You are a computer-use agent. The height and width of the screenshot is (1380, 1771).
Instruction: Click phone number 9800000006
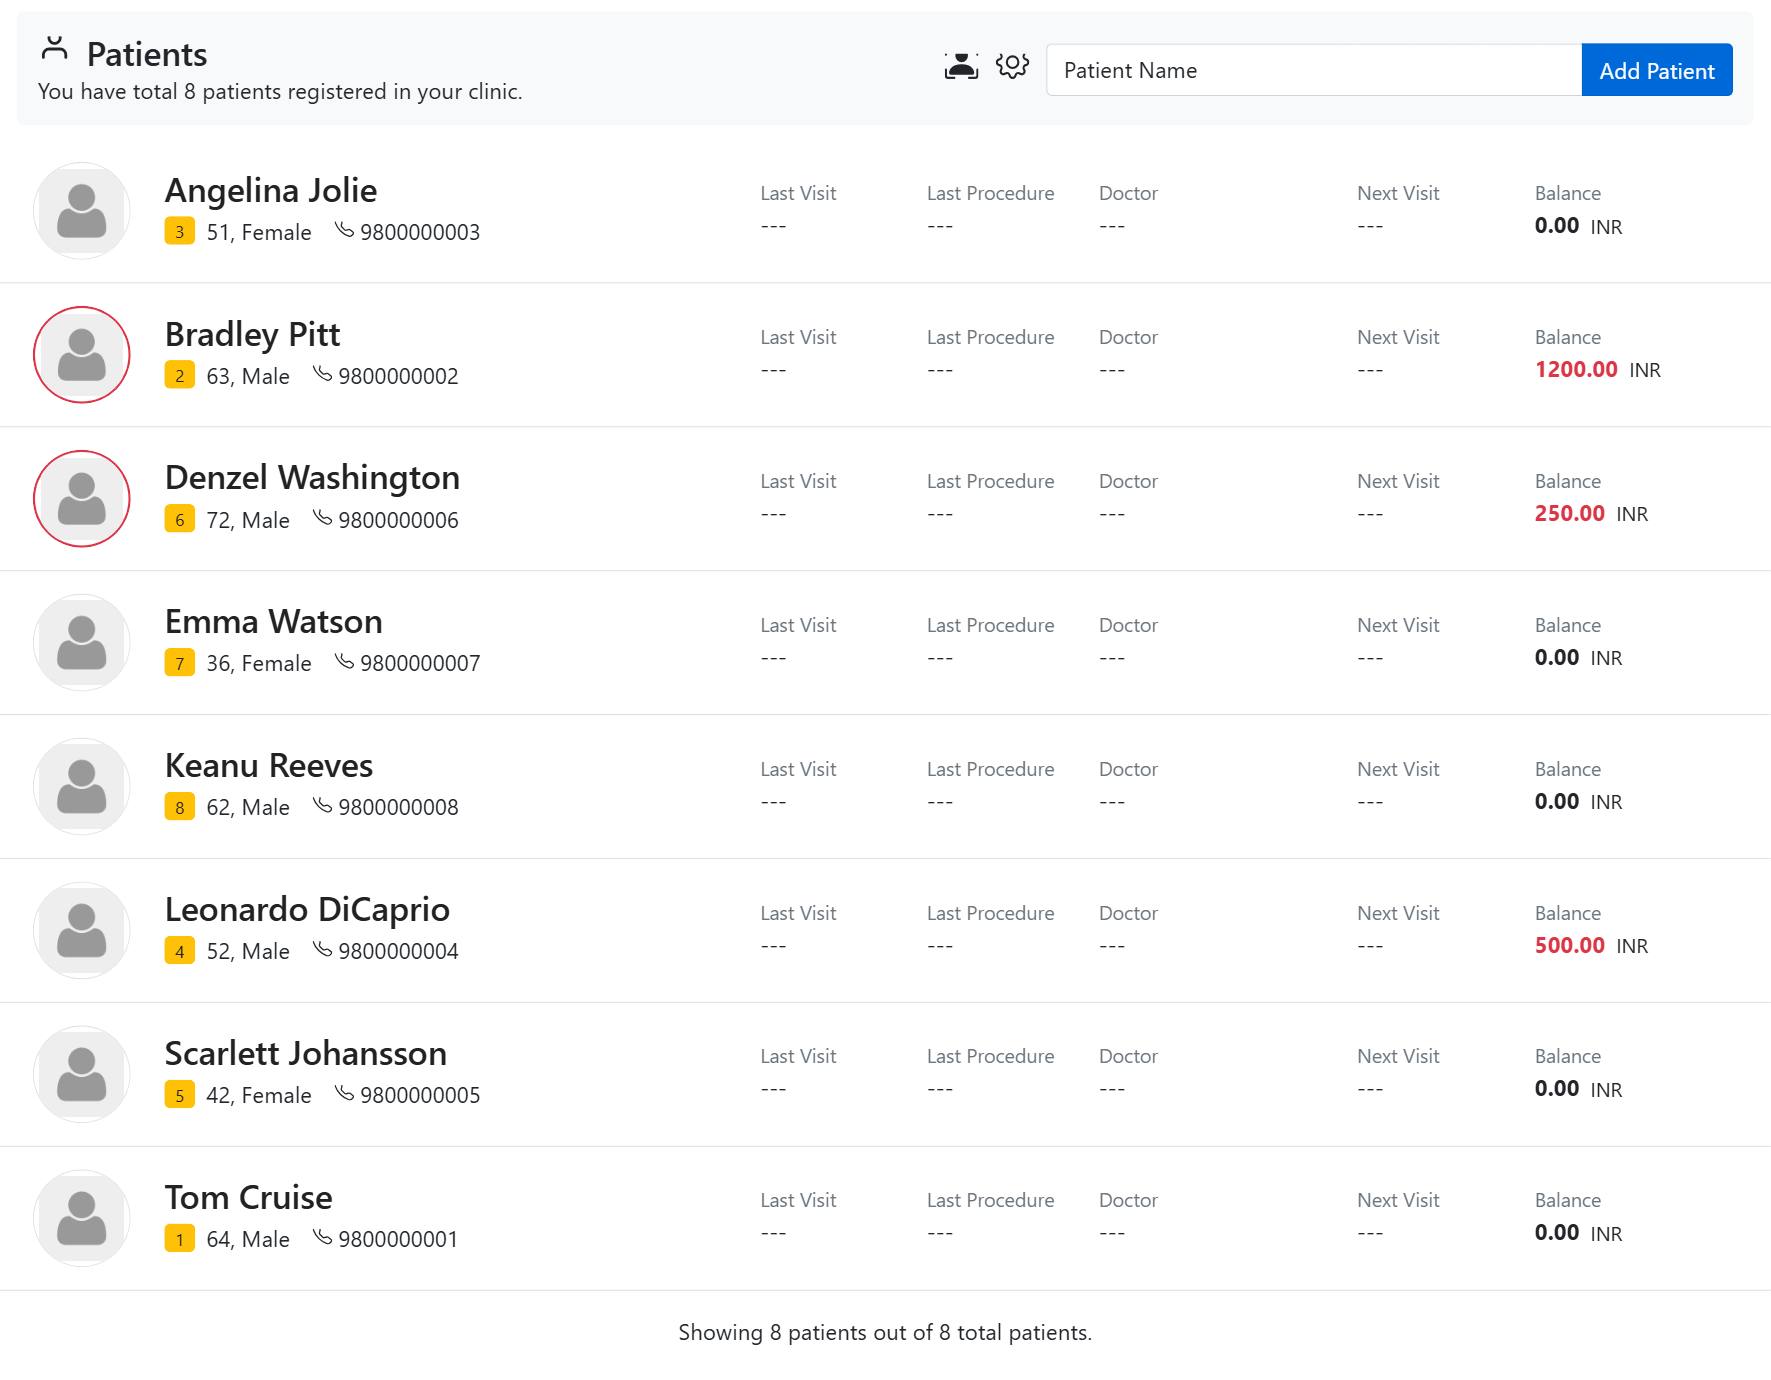tap(398, 520)
